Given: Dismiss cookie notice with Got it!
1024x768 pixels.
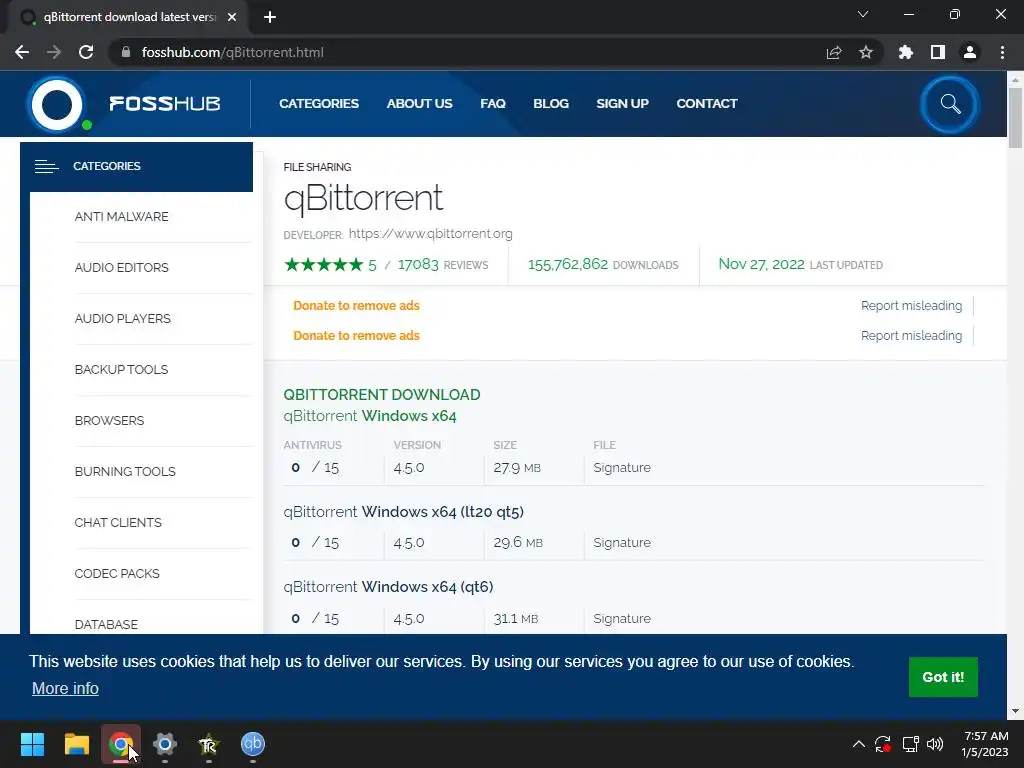Looking at the screenshot, I should pos(943,677).
